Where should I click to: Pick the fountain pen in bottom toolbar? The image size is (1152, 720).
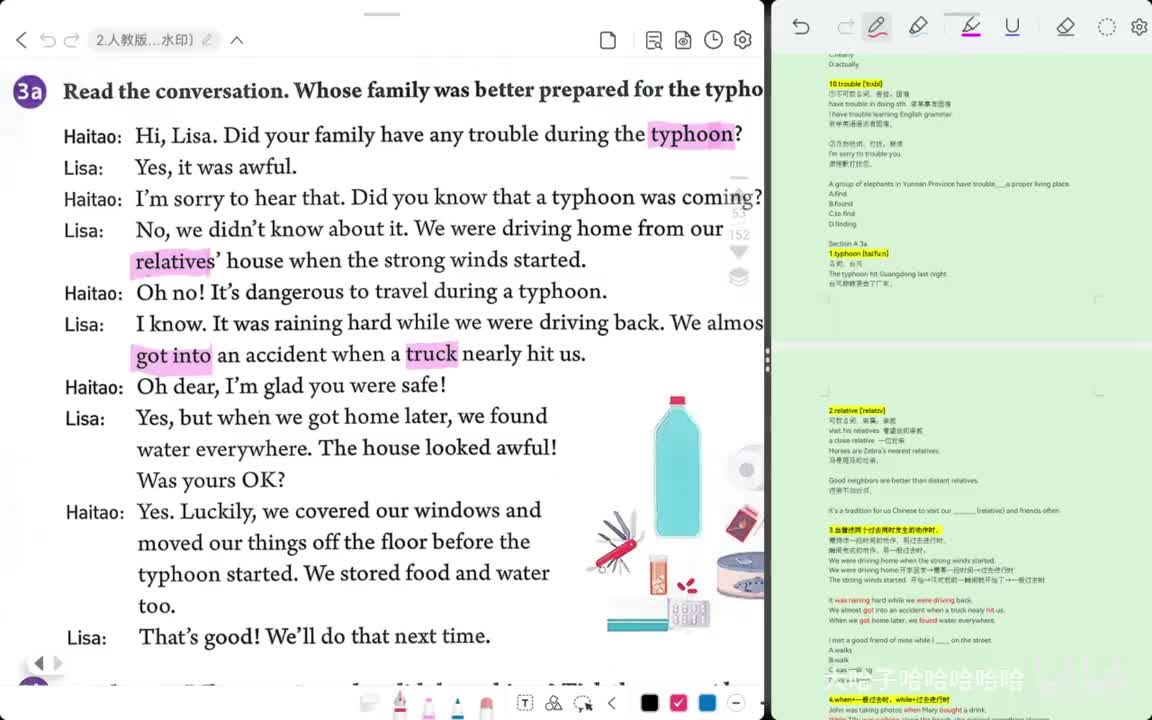point(400,703)
